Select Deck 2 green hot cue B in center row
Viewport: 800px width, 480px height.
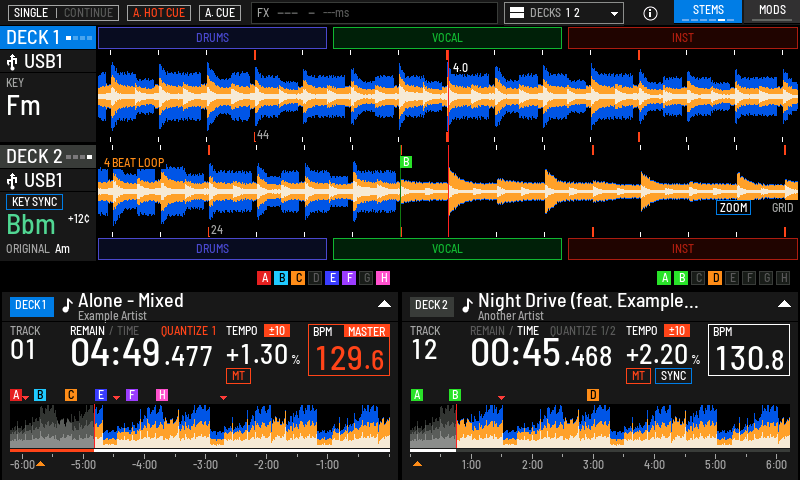point(681,278)
